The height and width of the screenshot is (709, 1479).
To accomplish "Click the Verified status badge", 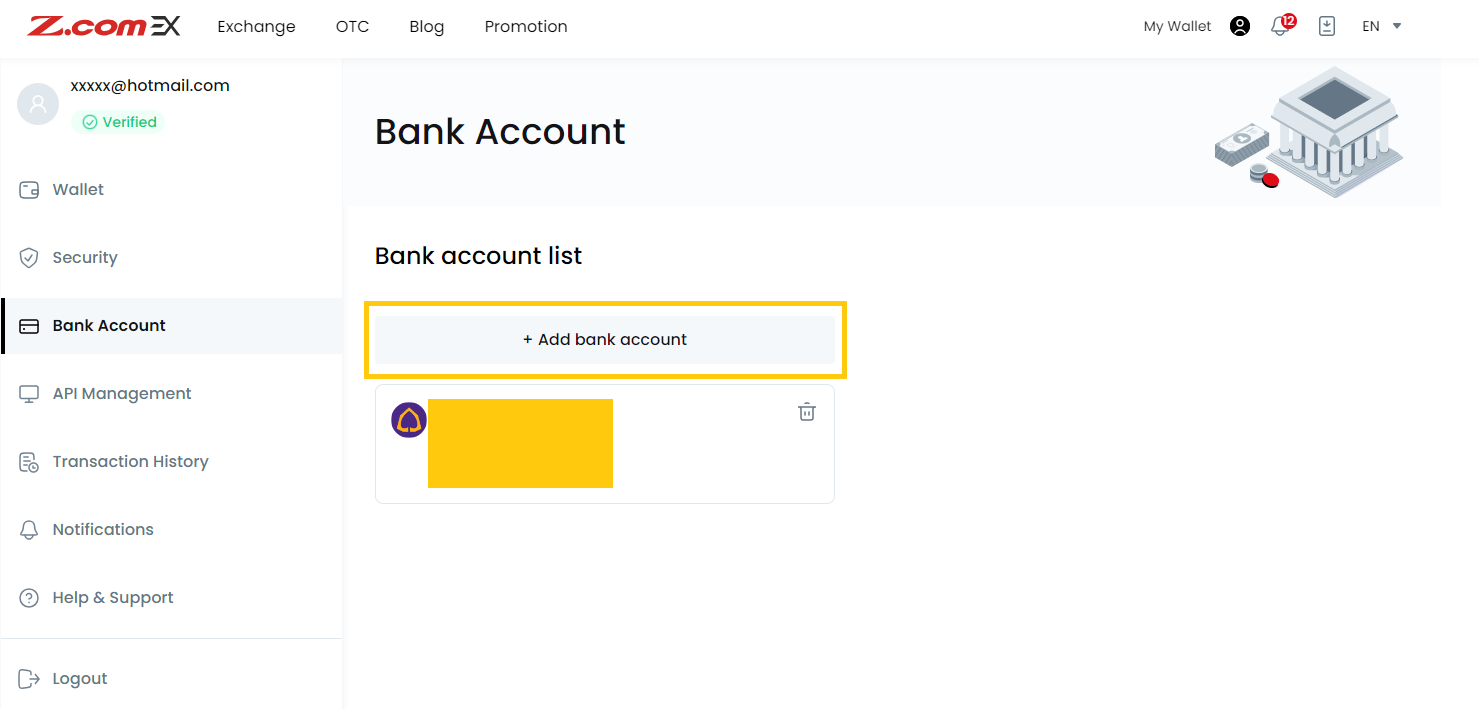I will pyautogui.click(x=117, y=121).
